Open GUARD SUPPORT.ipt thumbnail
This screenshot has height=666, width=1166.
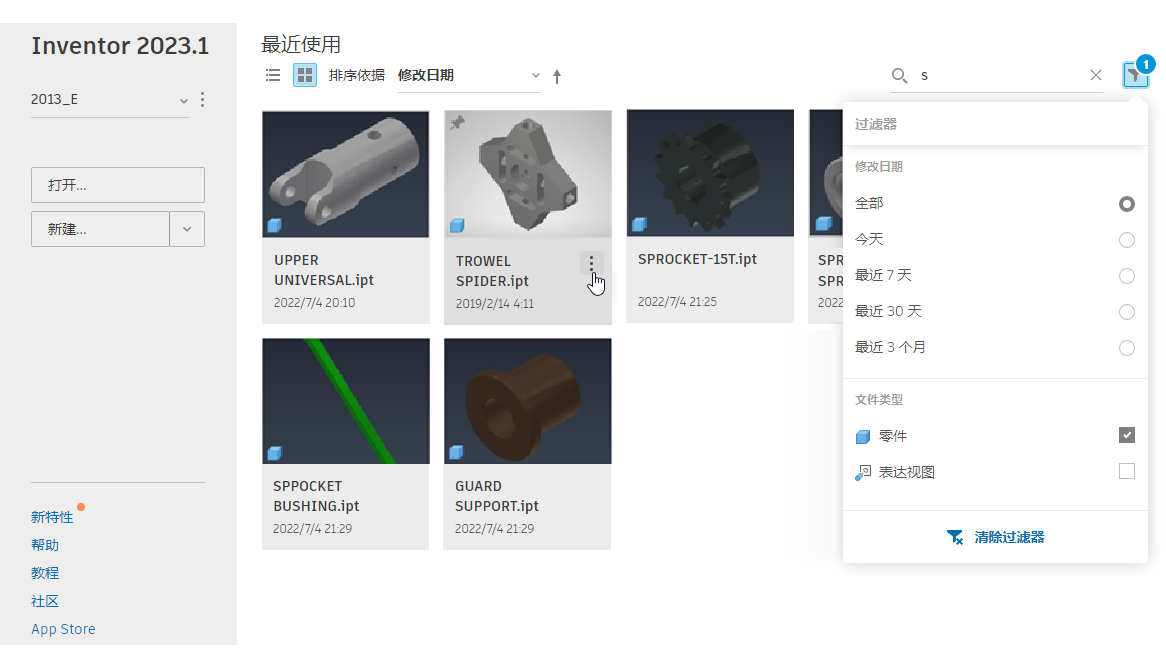528,401
